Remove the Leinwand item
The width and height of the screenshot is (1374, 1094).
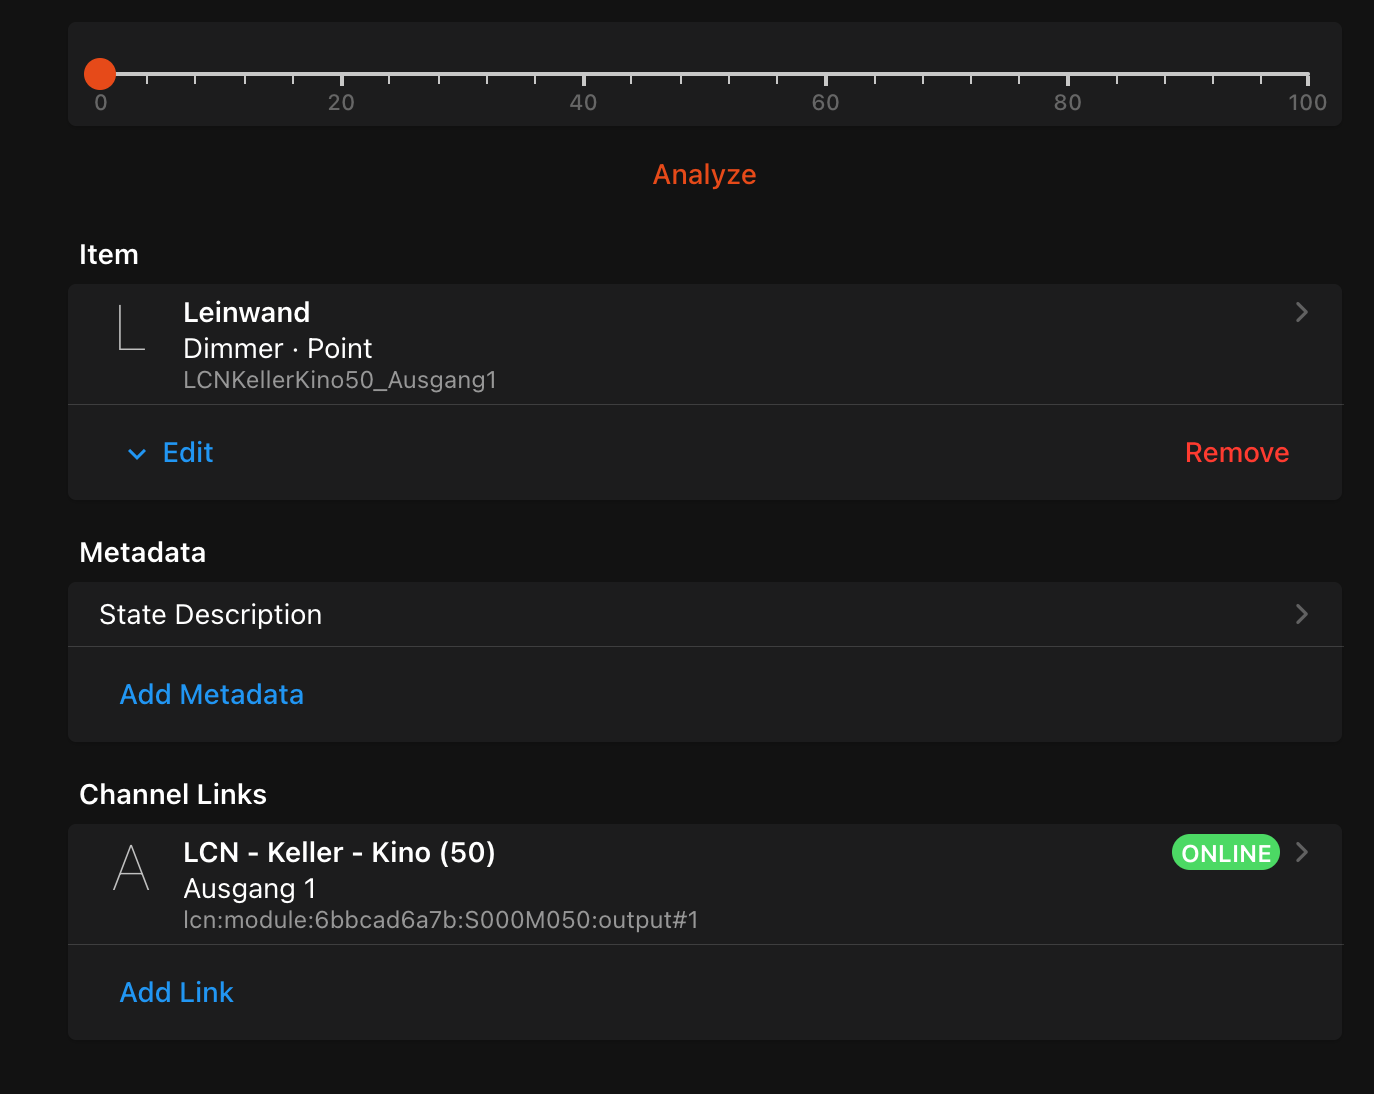tap(1236, 453)
